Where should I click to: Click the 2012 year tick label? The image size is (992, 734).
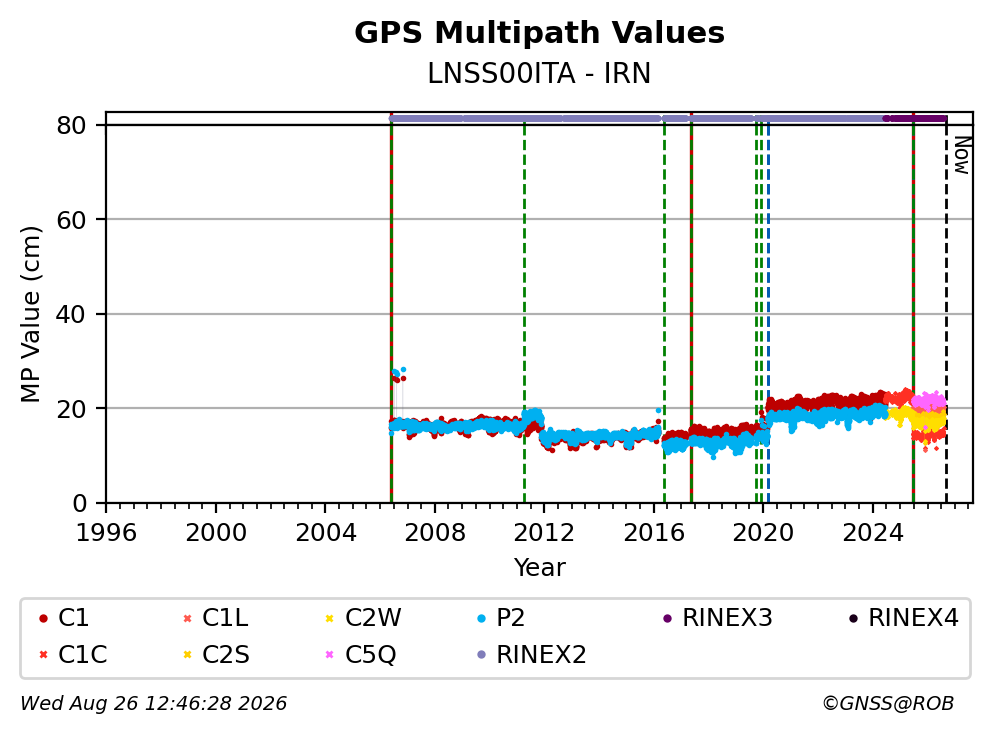click(544, 533)
